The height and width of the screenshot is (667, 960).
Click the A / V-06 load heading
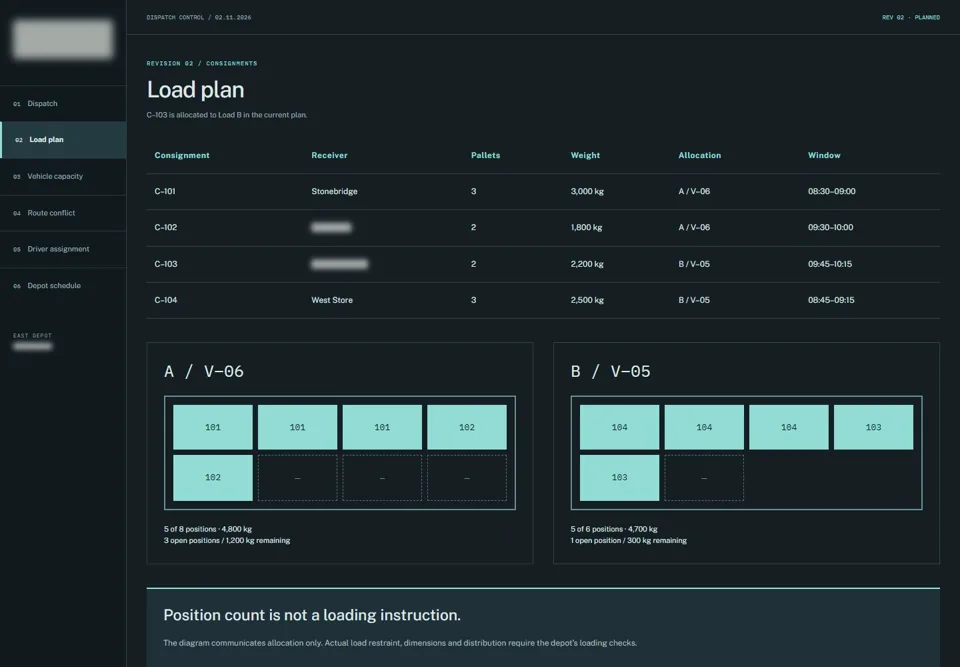pyautogui.click(x=204, y=371)
